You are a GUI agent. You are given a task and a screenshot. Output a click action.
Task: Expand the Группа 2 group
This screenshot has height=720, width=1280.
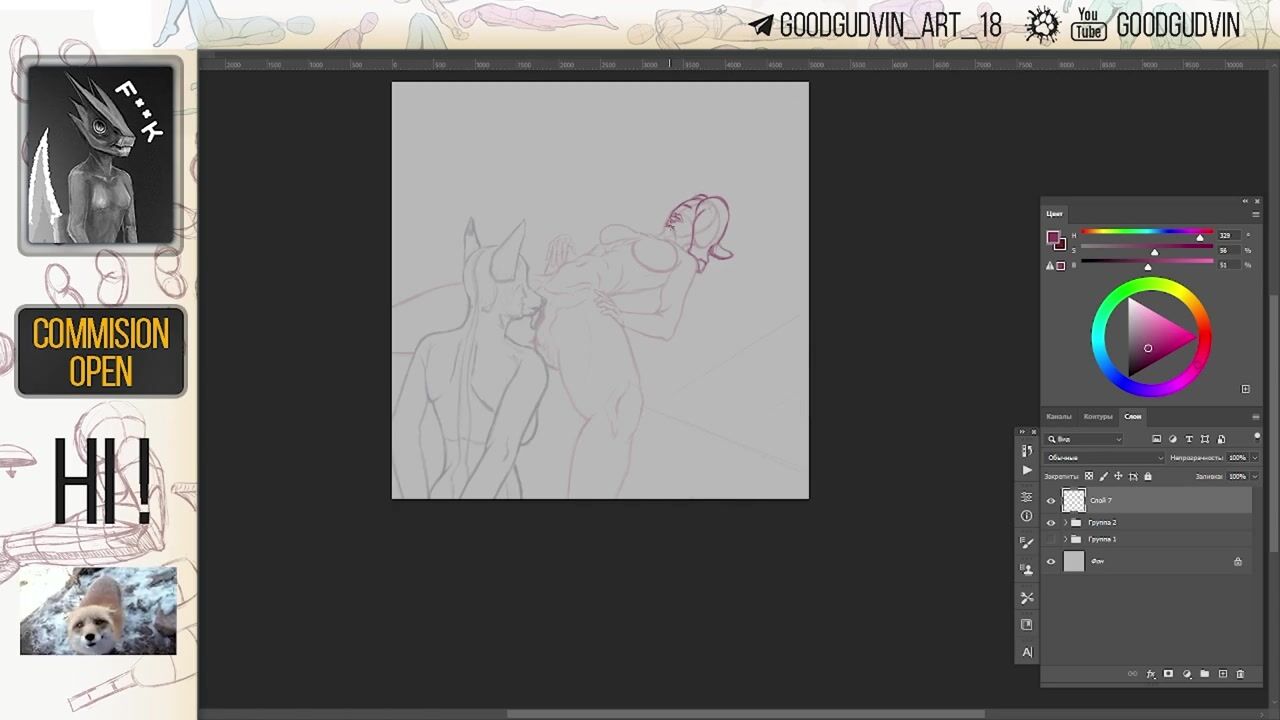(x=1065, y=523)
